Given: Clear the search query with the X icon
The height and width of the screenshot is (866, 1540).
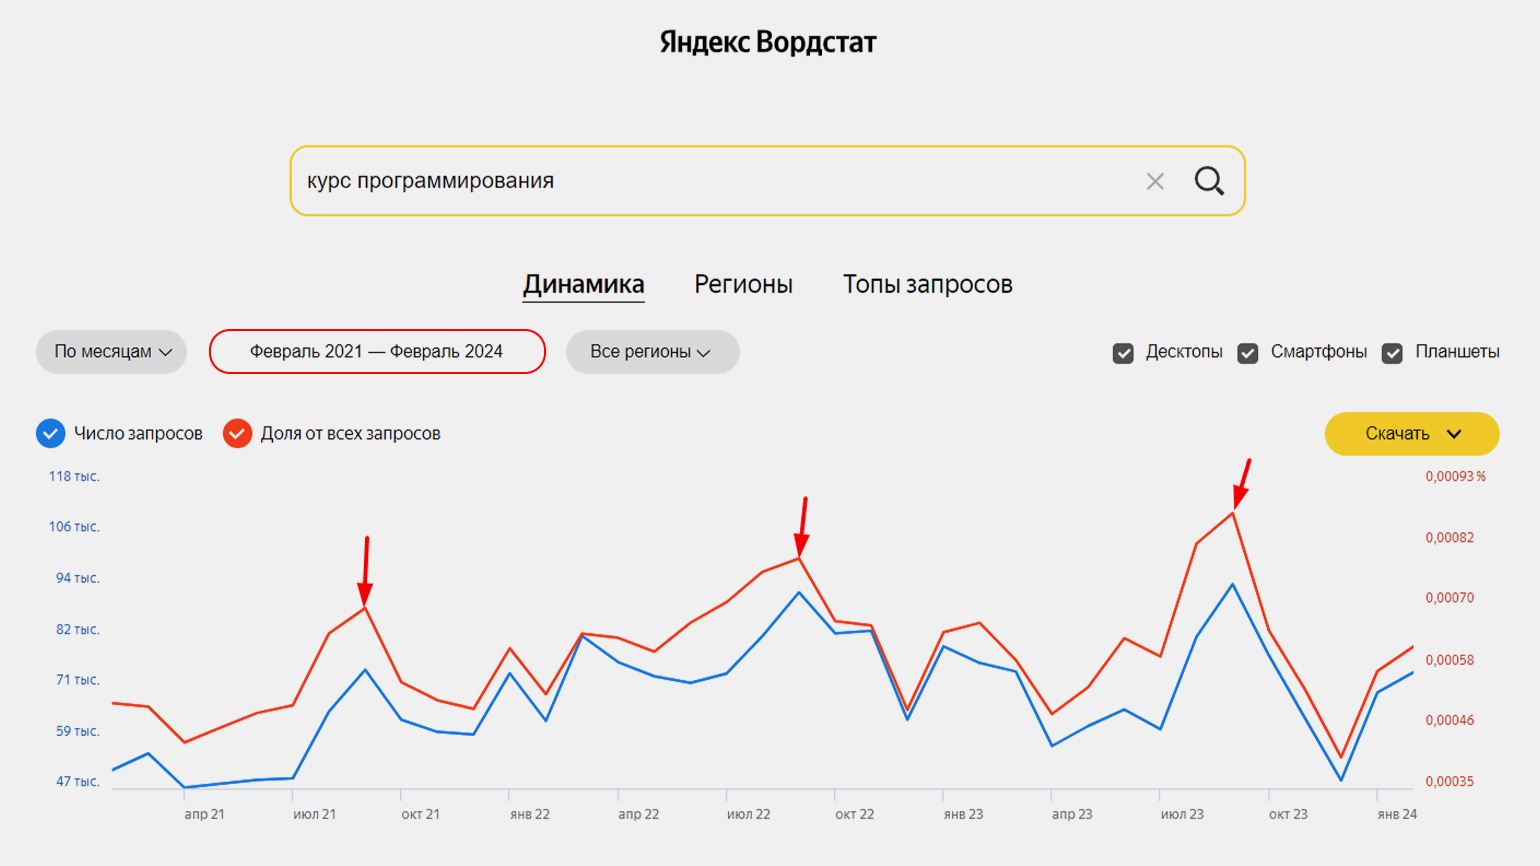Looking at the screenshot, I should [1155, 181].
